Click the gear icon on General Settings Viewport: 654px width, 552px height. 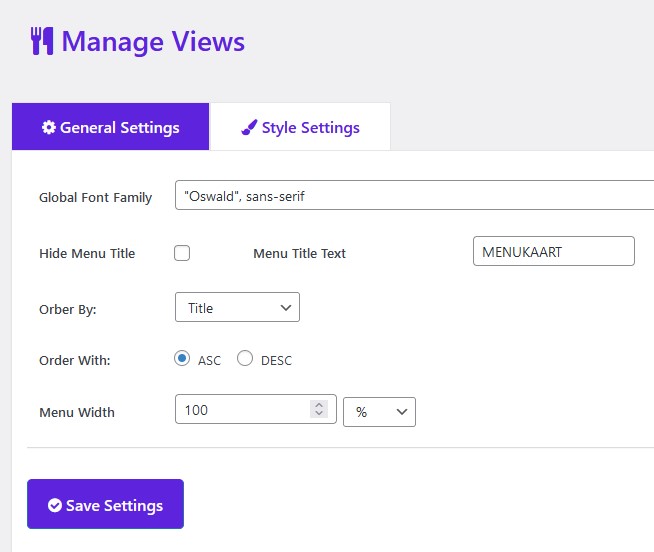click(x=48, y=127)
